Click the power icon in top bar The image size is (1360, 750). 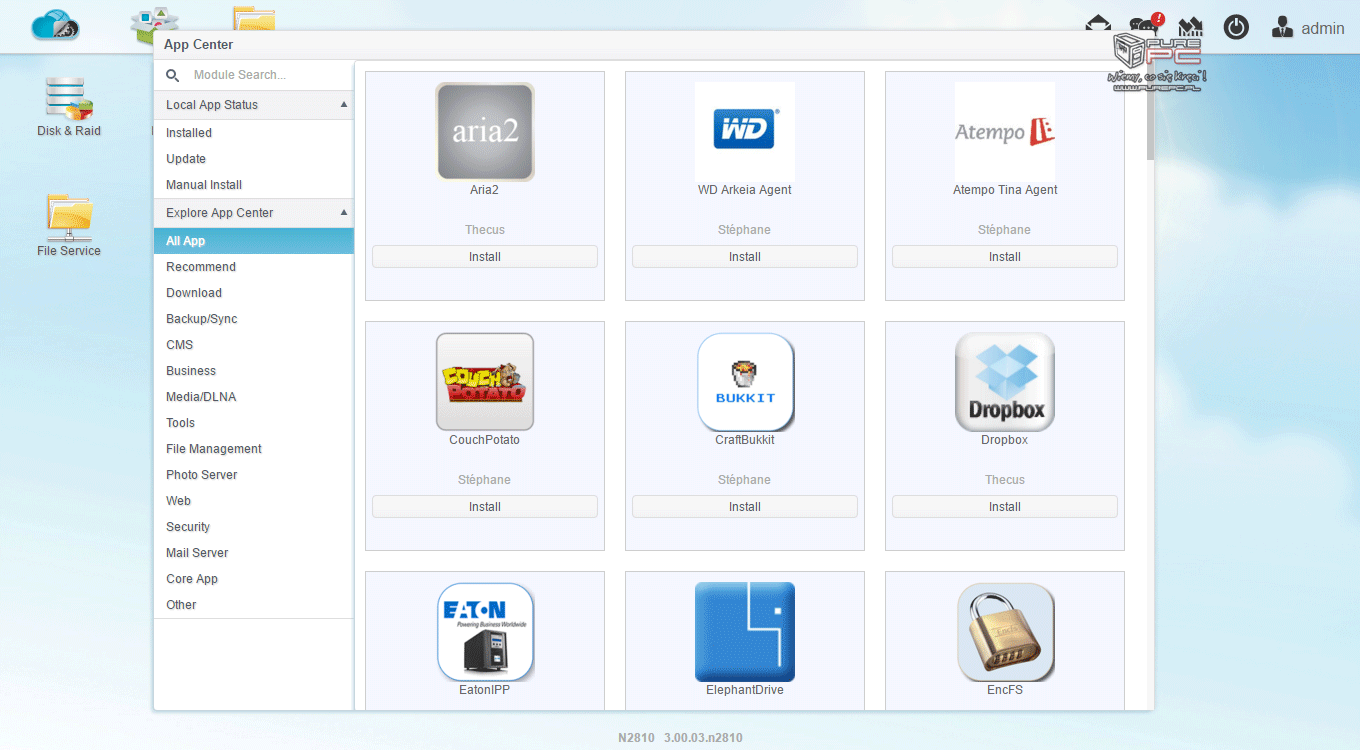(x=1236, y=27)
